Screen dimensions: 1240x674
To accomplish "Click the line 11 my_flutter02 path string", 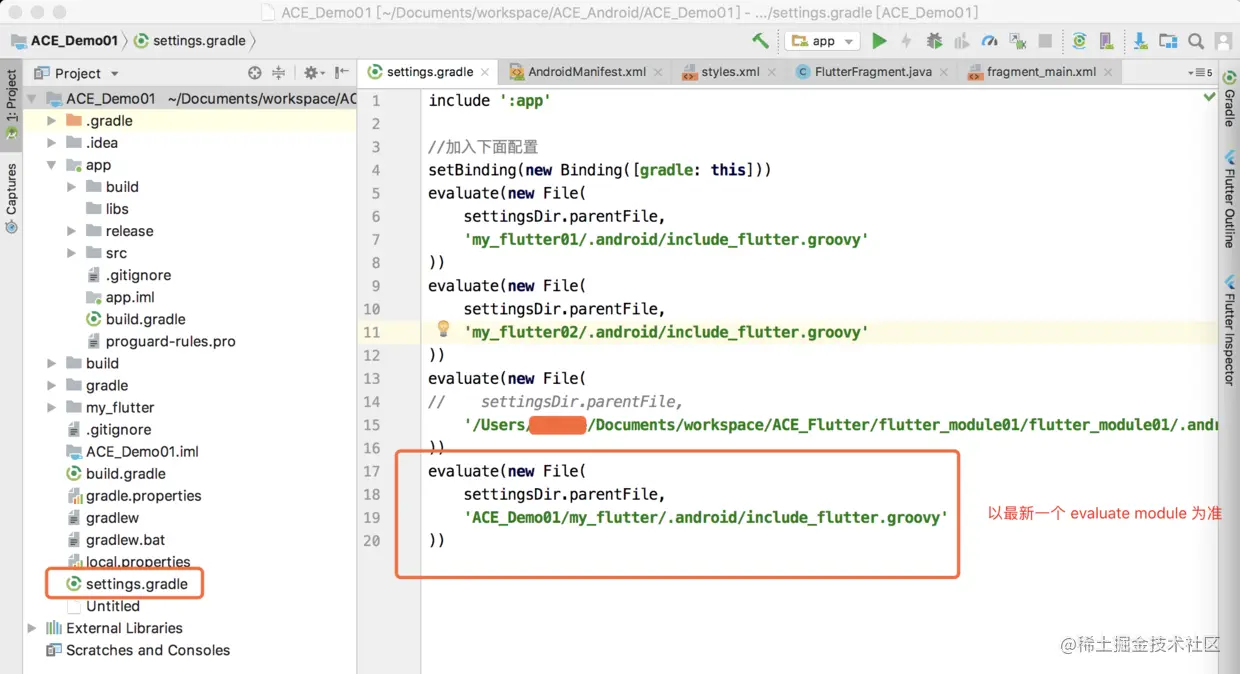I will tap(666, 332).
